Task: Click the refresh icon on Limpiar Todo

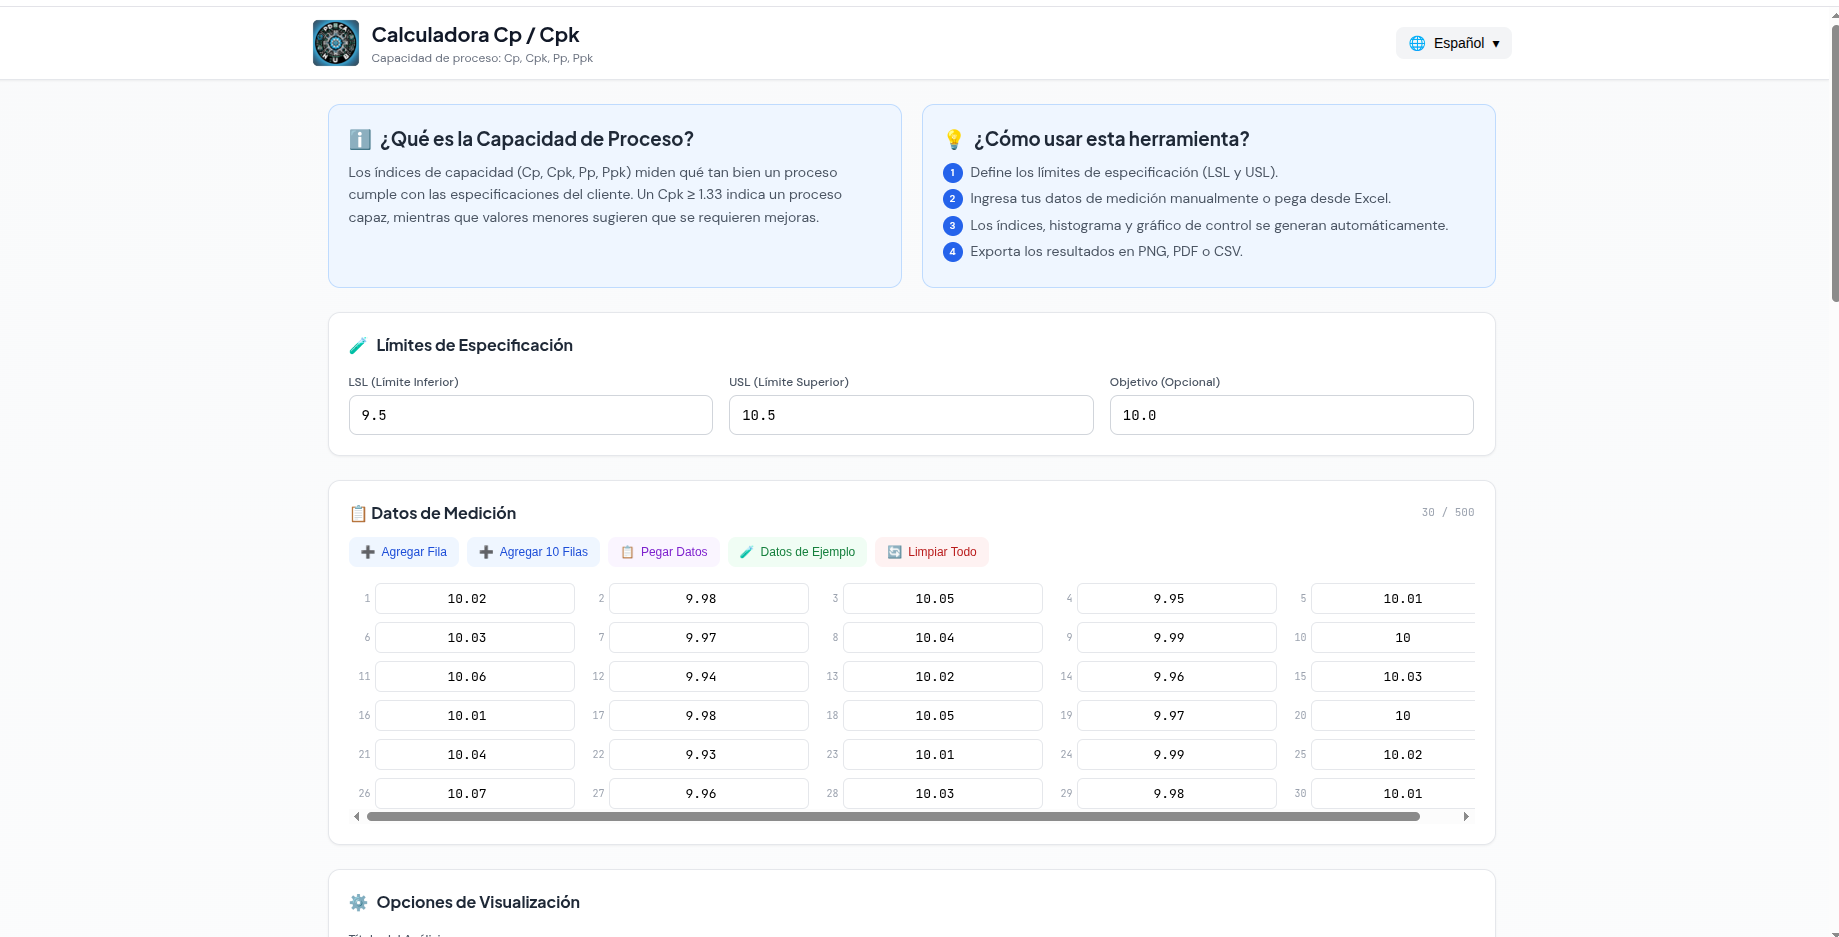Action: click(x=895, y=552)
